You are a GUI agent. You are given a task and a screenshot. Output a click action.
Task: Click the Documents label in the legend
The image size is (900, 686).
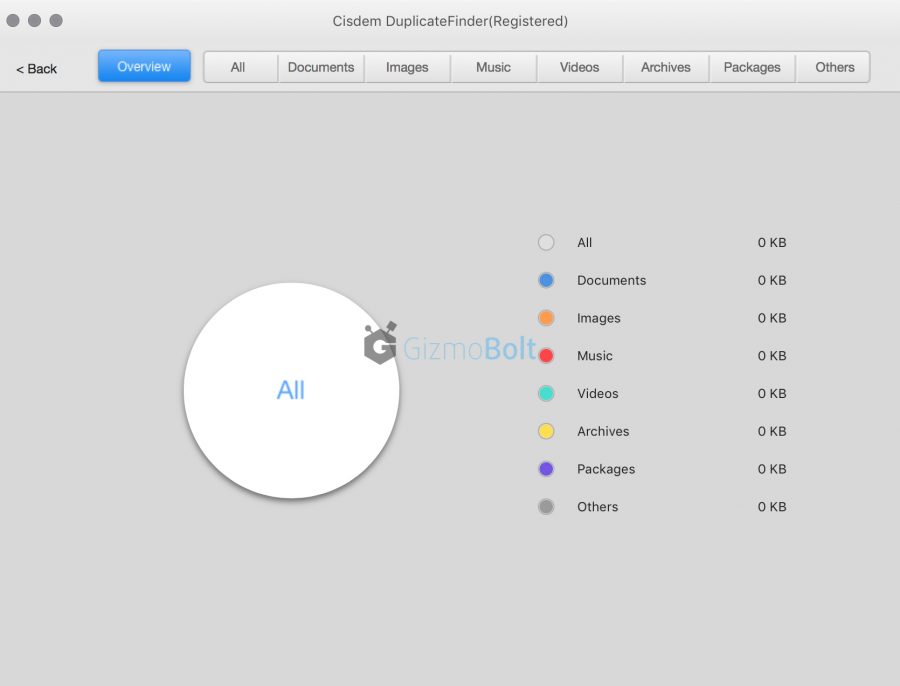(x=611, y=280)
